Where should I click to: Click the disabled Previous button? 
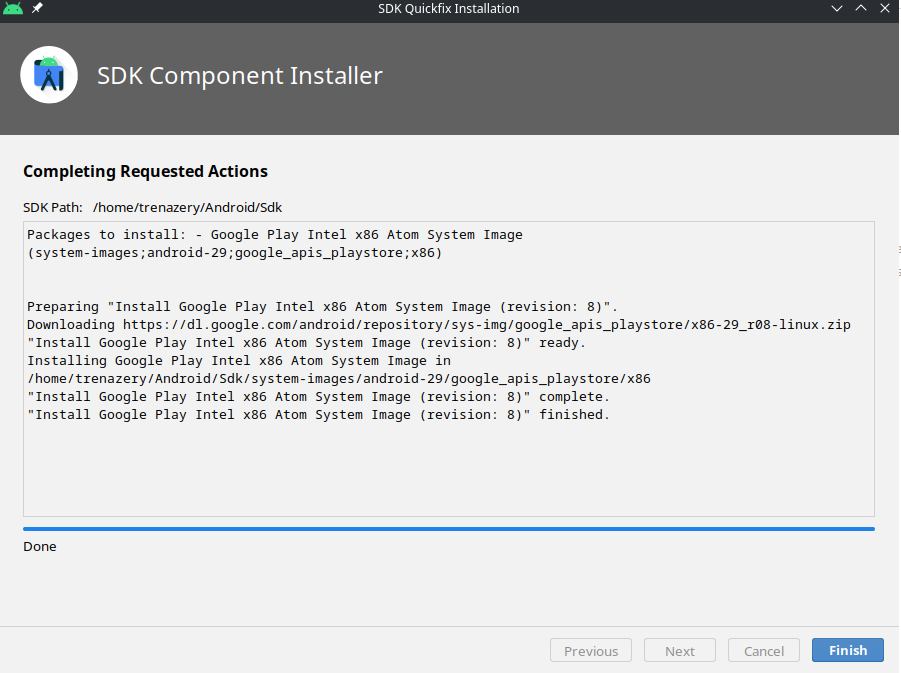[590, 651]
